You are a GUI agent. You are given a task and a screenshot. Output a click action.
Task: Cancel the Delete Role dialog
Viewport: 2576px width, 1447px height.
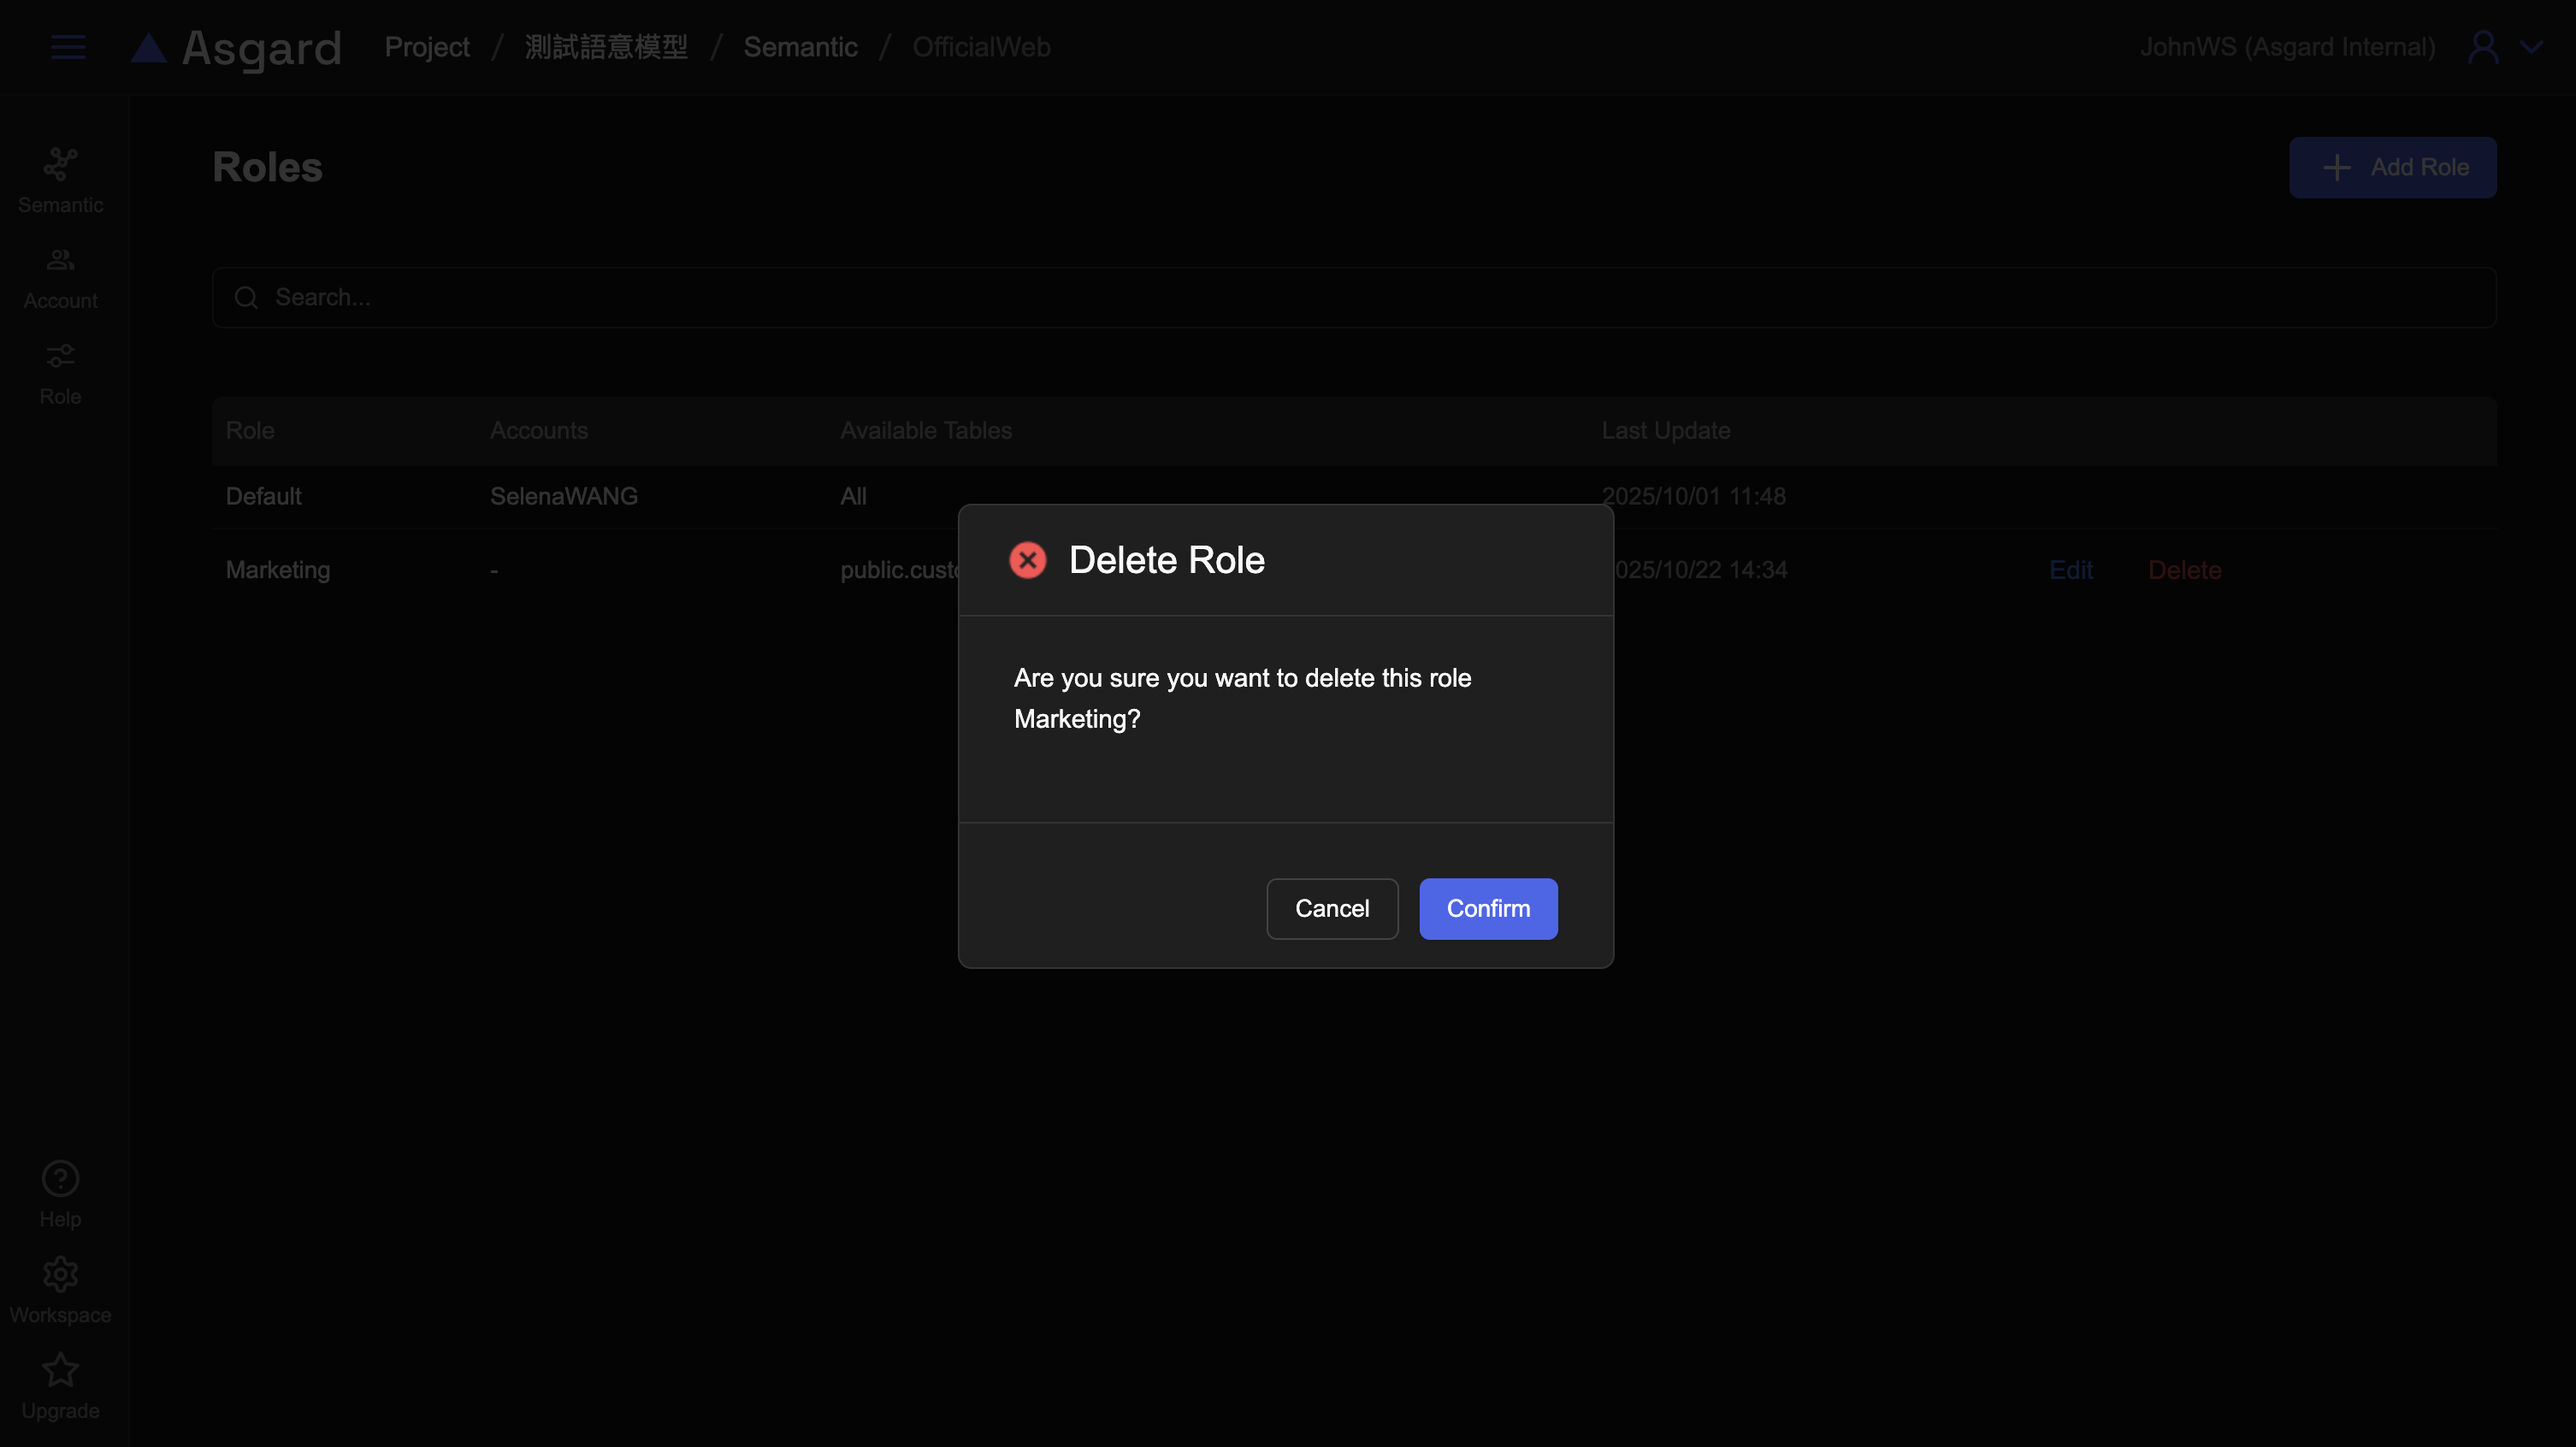click(1331, 908)
